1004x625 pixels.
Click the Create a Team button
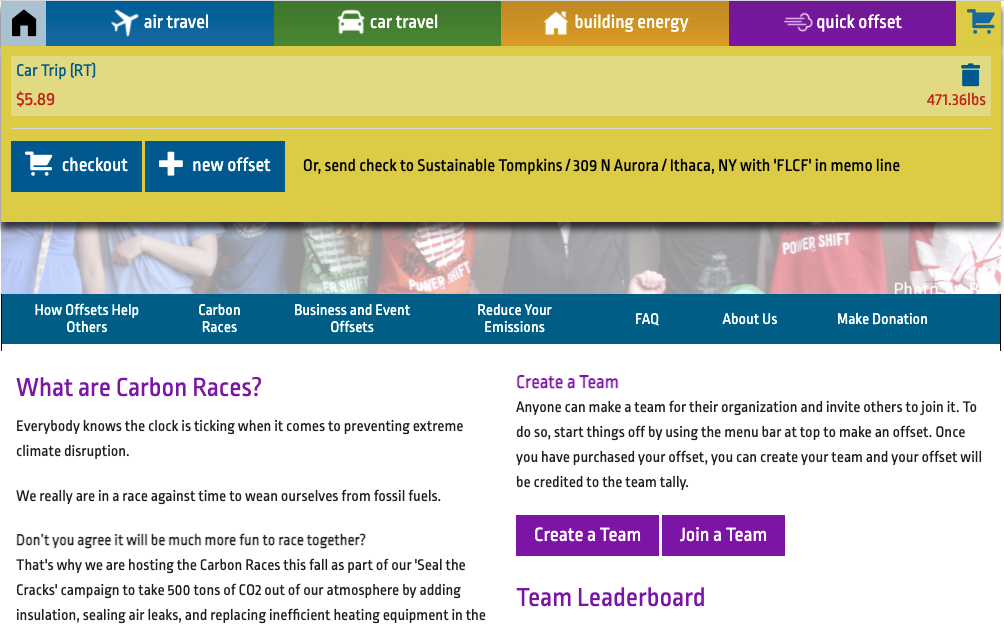pyautogui.click(x=587, y=535)
